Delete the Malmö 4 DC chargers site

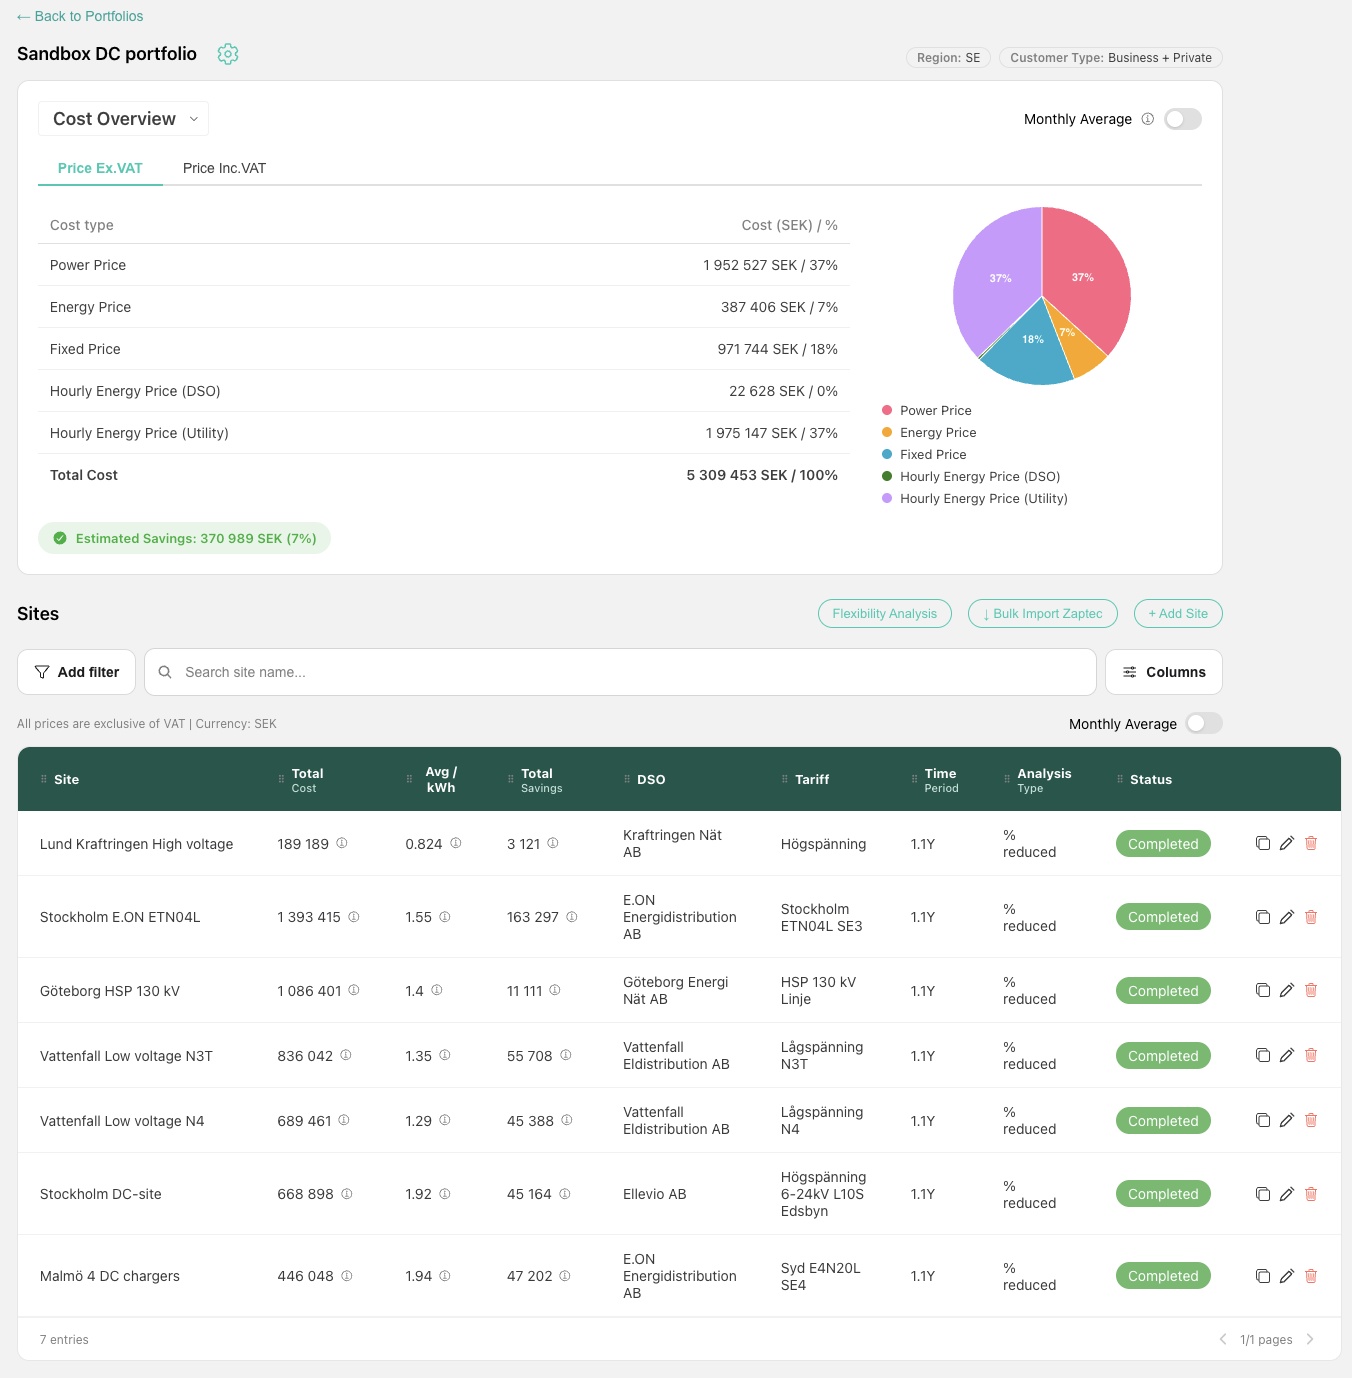(x=1311, y=1276)
